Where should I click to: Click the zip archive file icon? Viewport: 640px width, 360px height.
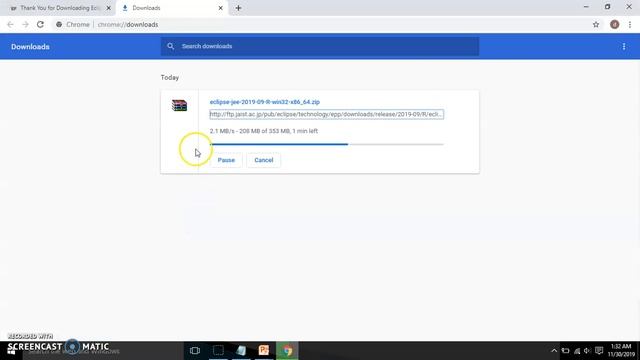tap(179, 105)
